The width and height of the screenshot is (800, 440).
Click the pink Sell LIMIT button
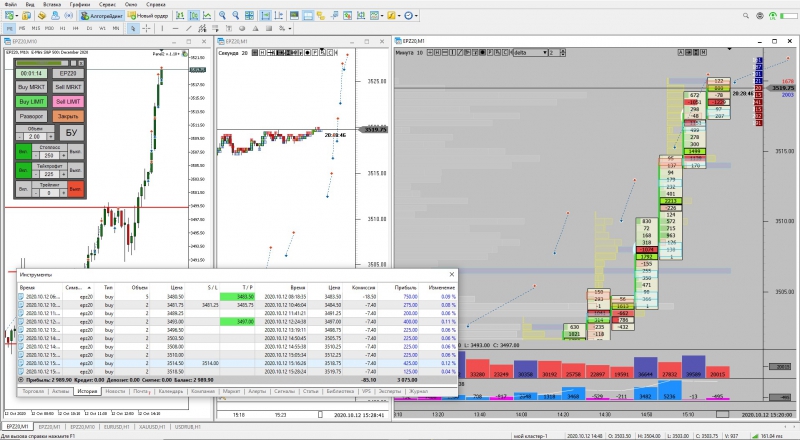coord(68,102)
